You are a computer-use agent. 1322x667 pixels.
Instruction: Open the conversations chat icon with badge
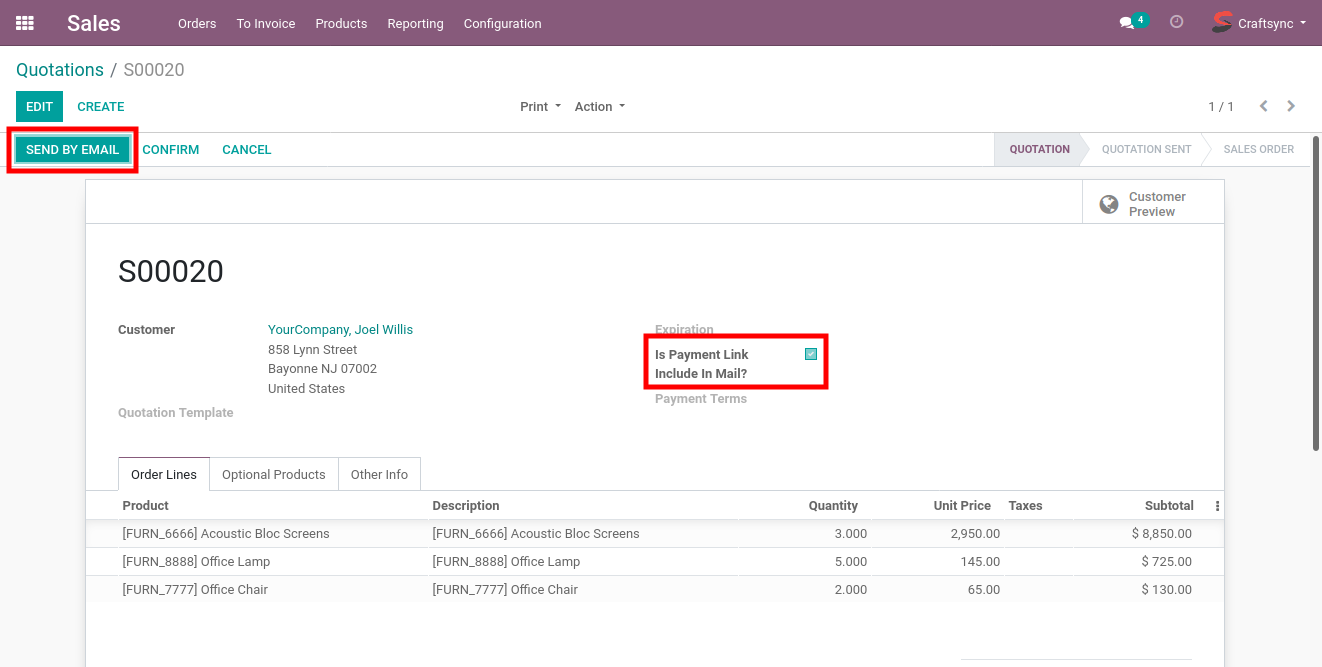(1127, 23)
